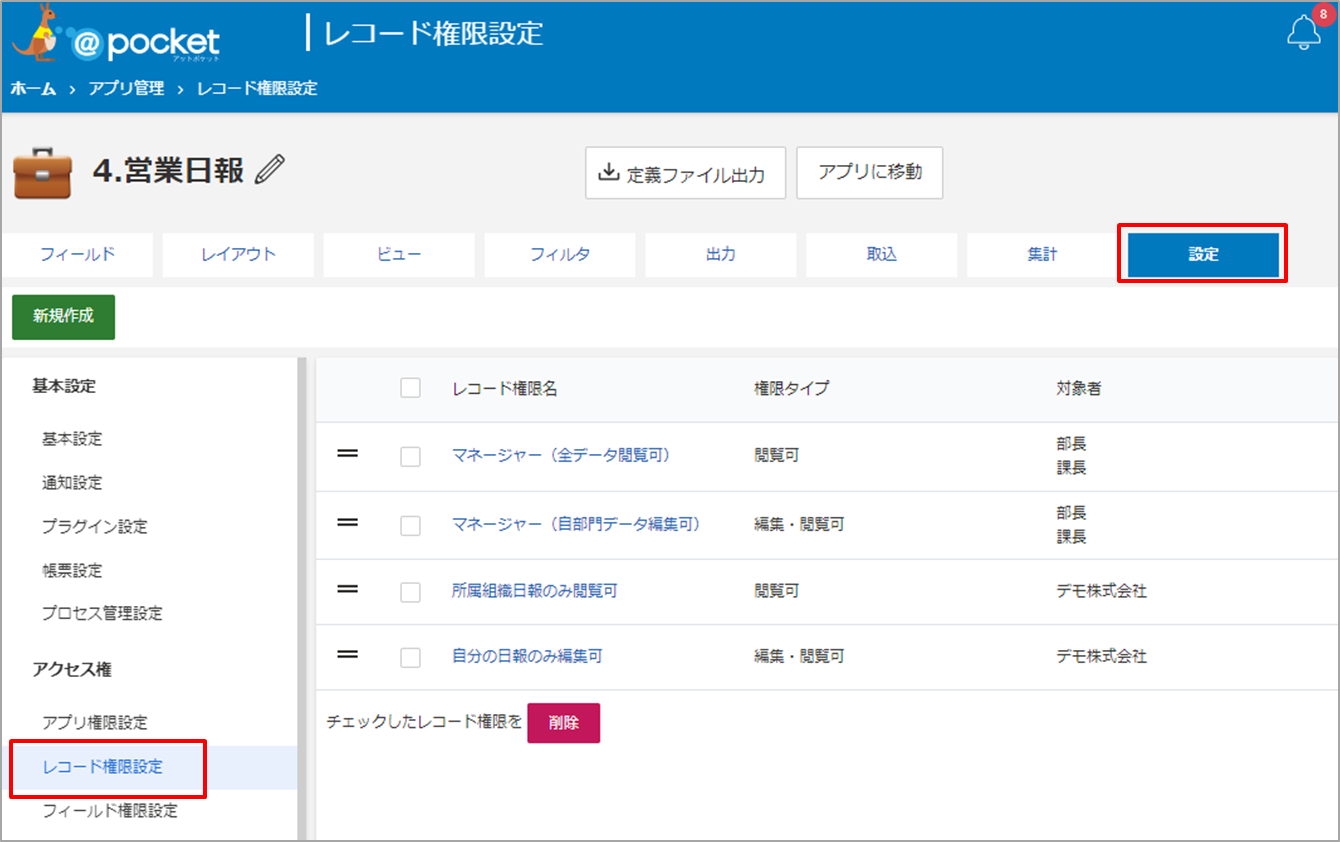Click the 4.営業日報 app title
The height and width of the screenshot is (842, 1340).
click(x=168, y=170)
